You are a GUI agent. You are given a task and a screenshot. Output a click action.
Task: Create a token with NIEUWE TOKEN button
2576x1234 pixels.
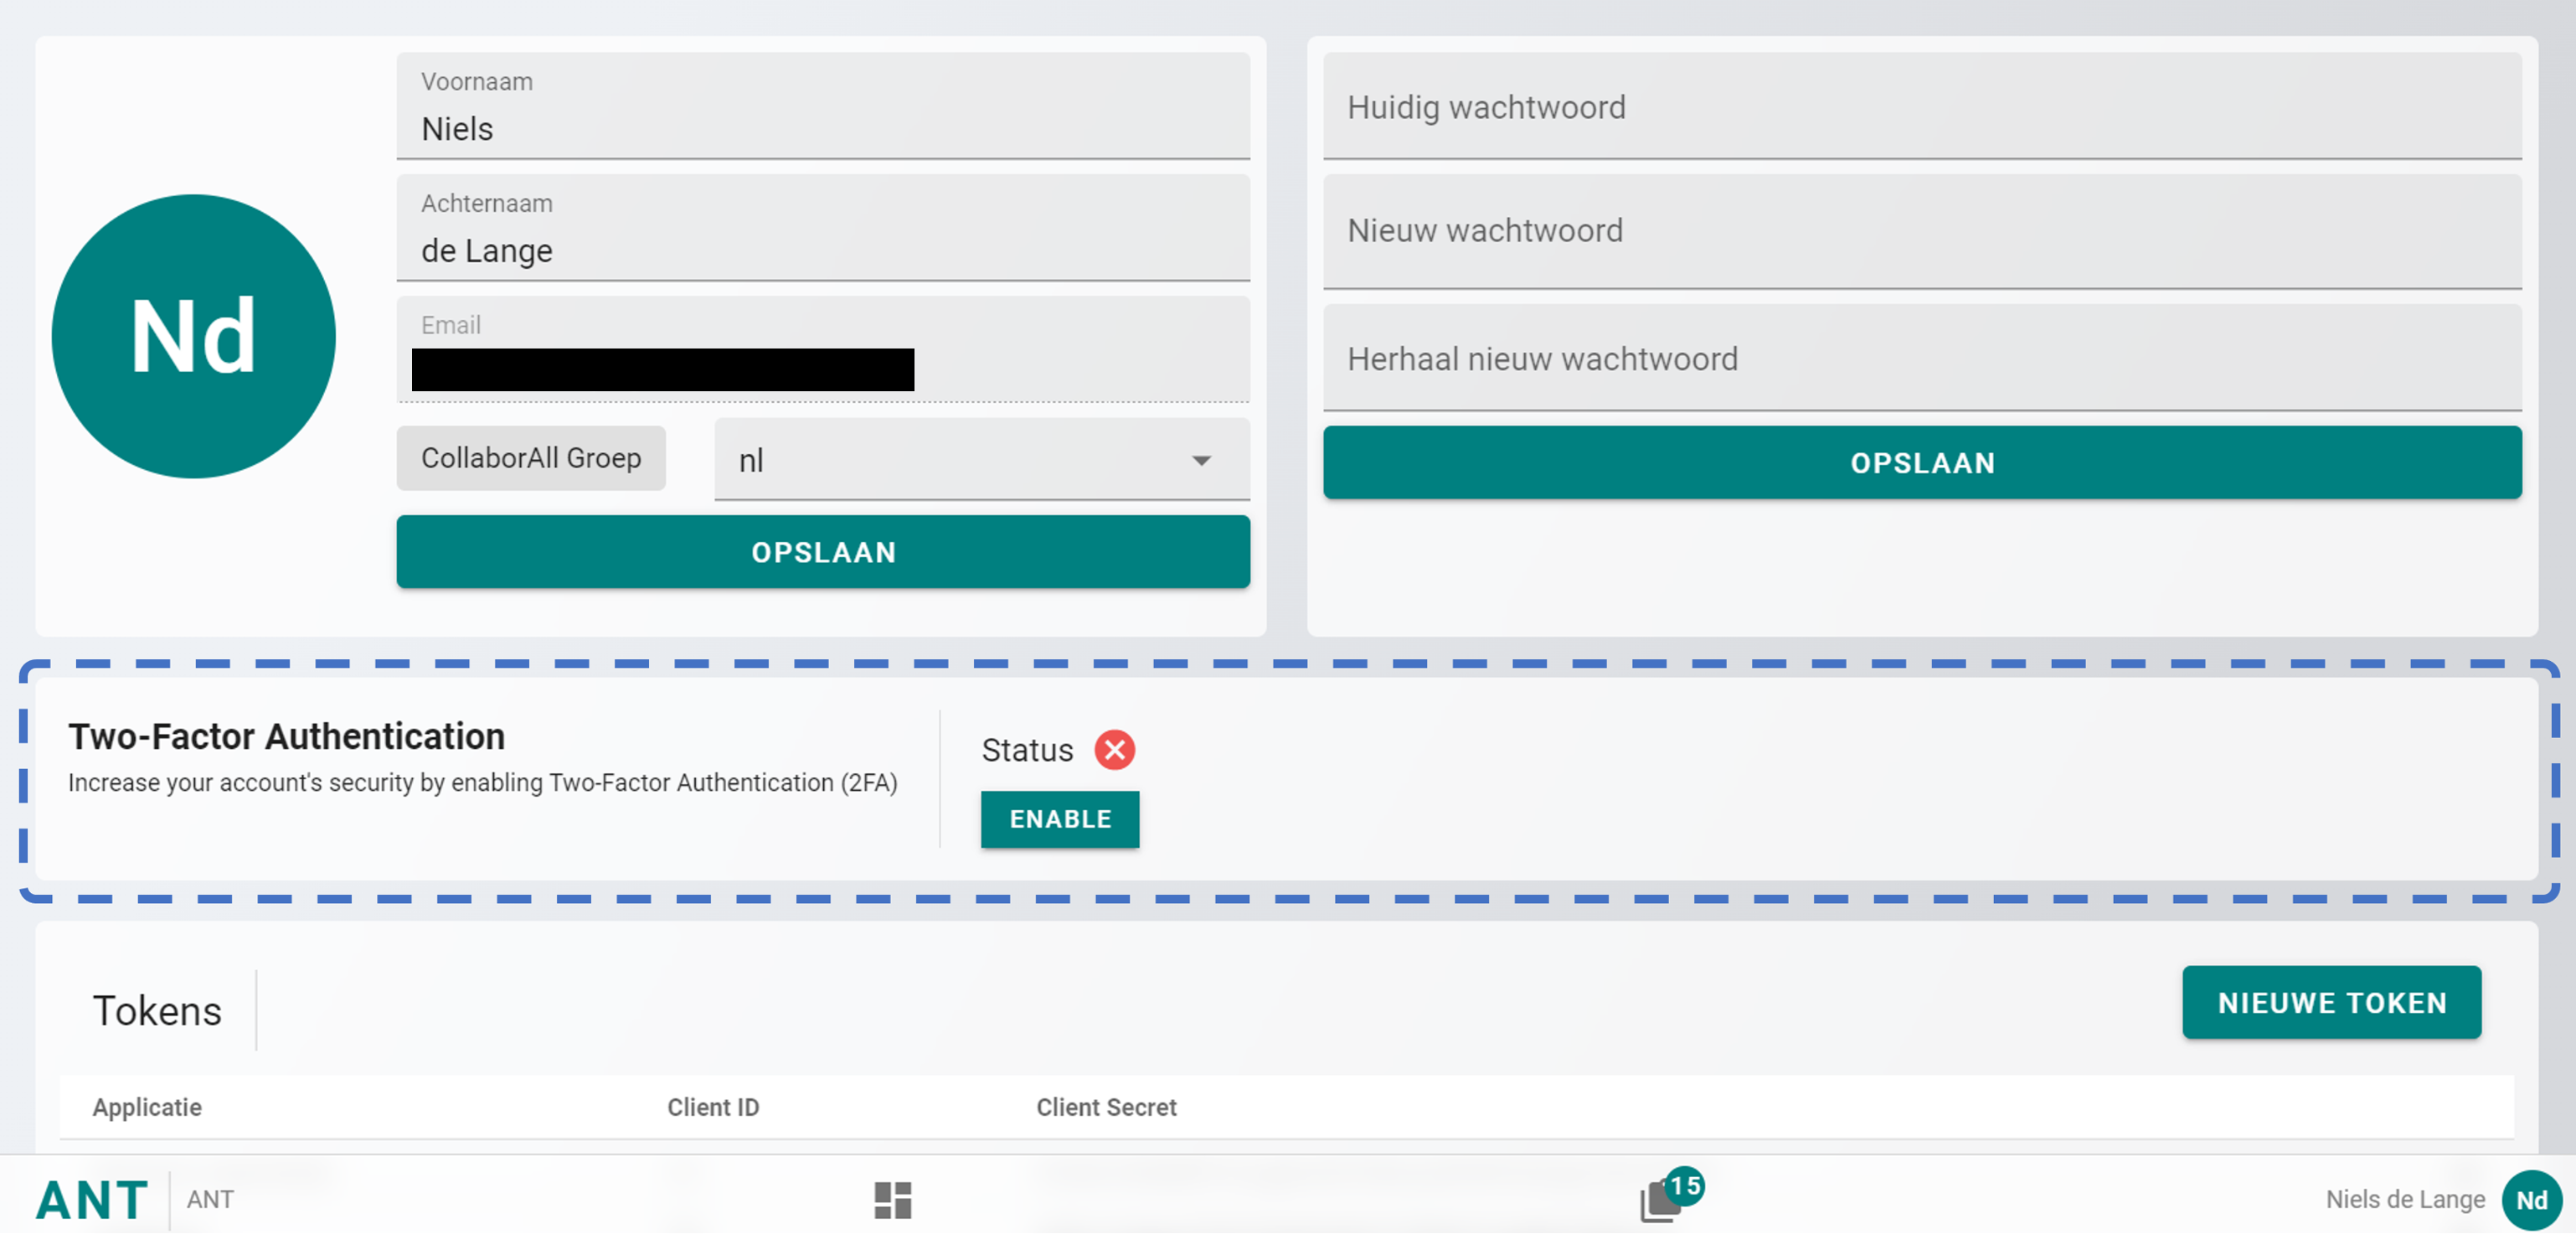tap(2331, 1002)
